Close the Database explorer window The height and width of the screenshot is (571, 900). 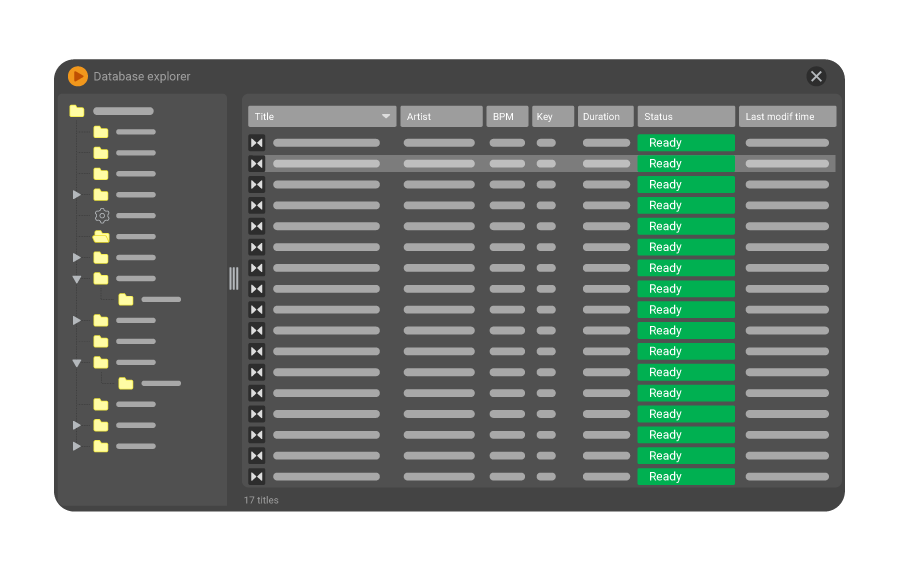[x=816, y=76]
